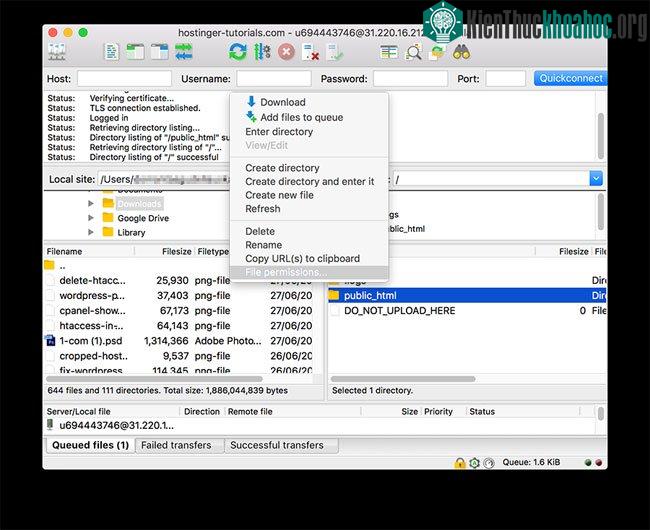Open the directory listing filters icon
650x530 pixels.
[x=389, y=52]
